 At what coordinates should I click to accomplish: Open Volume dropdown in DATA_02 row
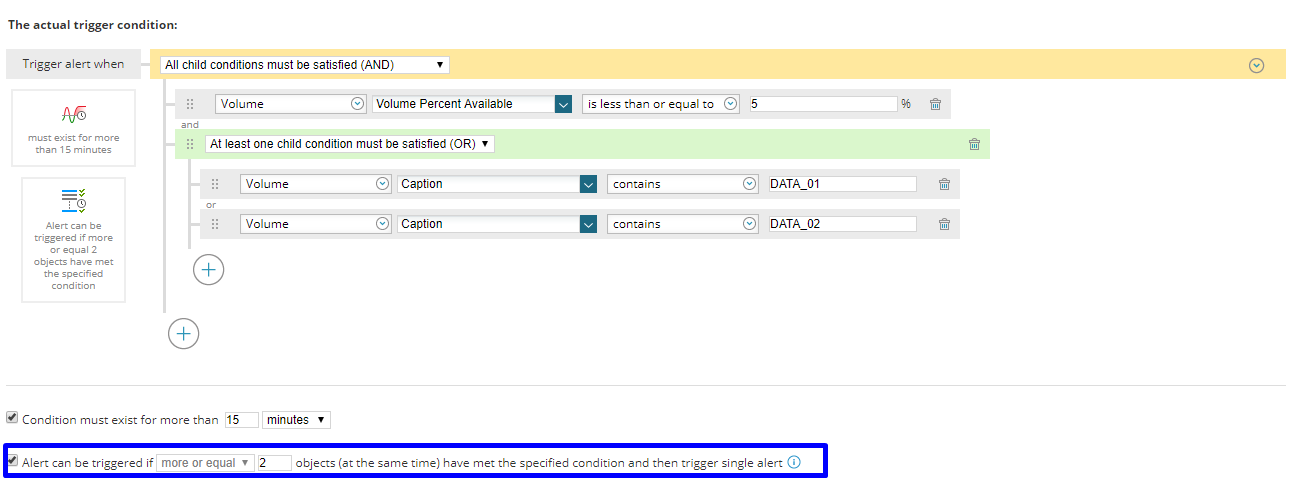[x=316, y=224]
